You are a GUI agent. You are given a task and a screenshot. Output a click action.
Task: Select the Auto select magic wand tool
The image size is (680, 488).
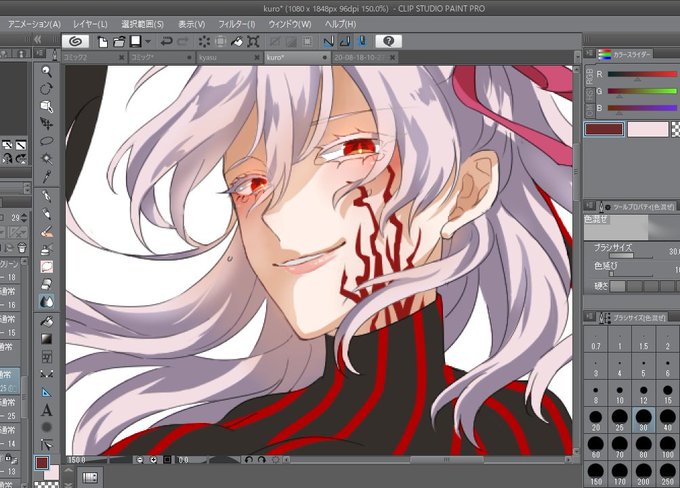click(46, 158)
